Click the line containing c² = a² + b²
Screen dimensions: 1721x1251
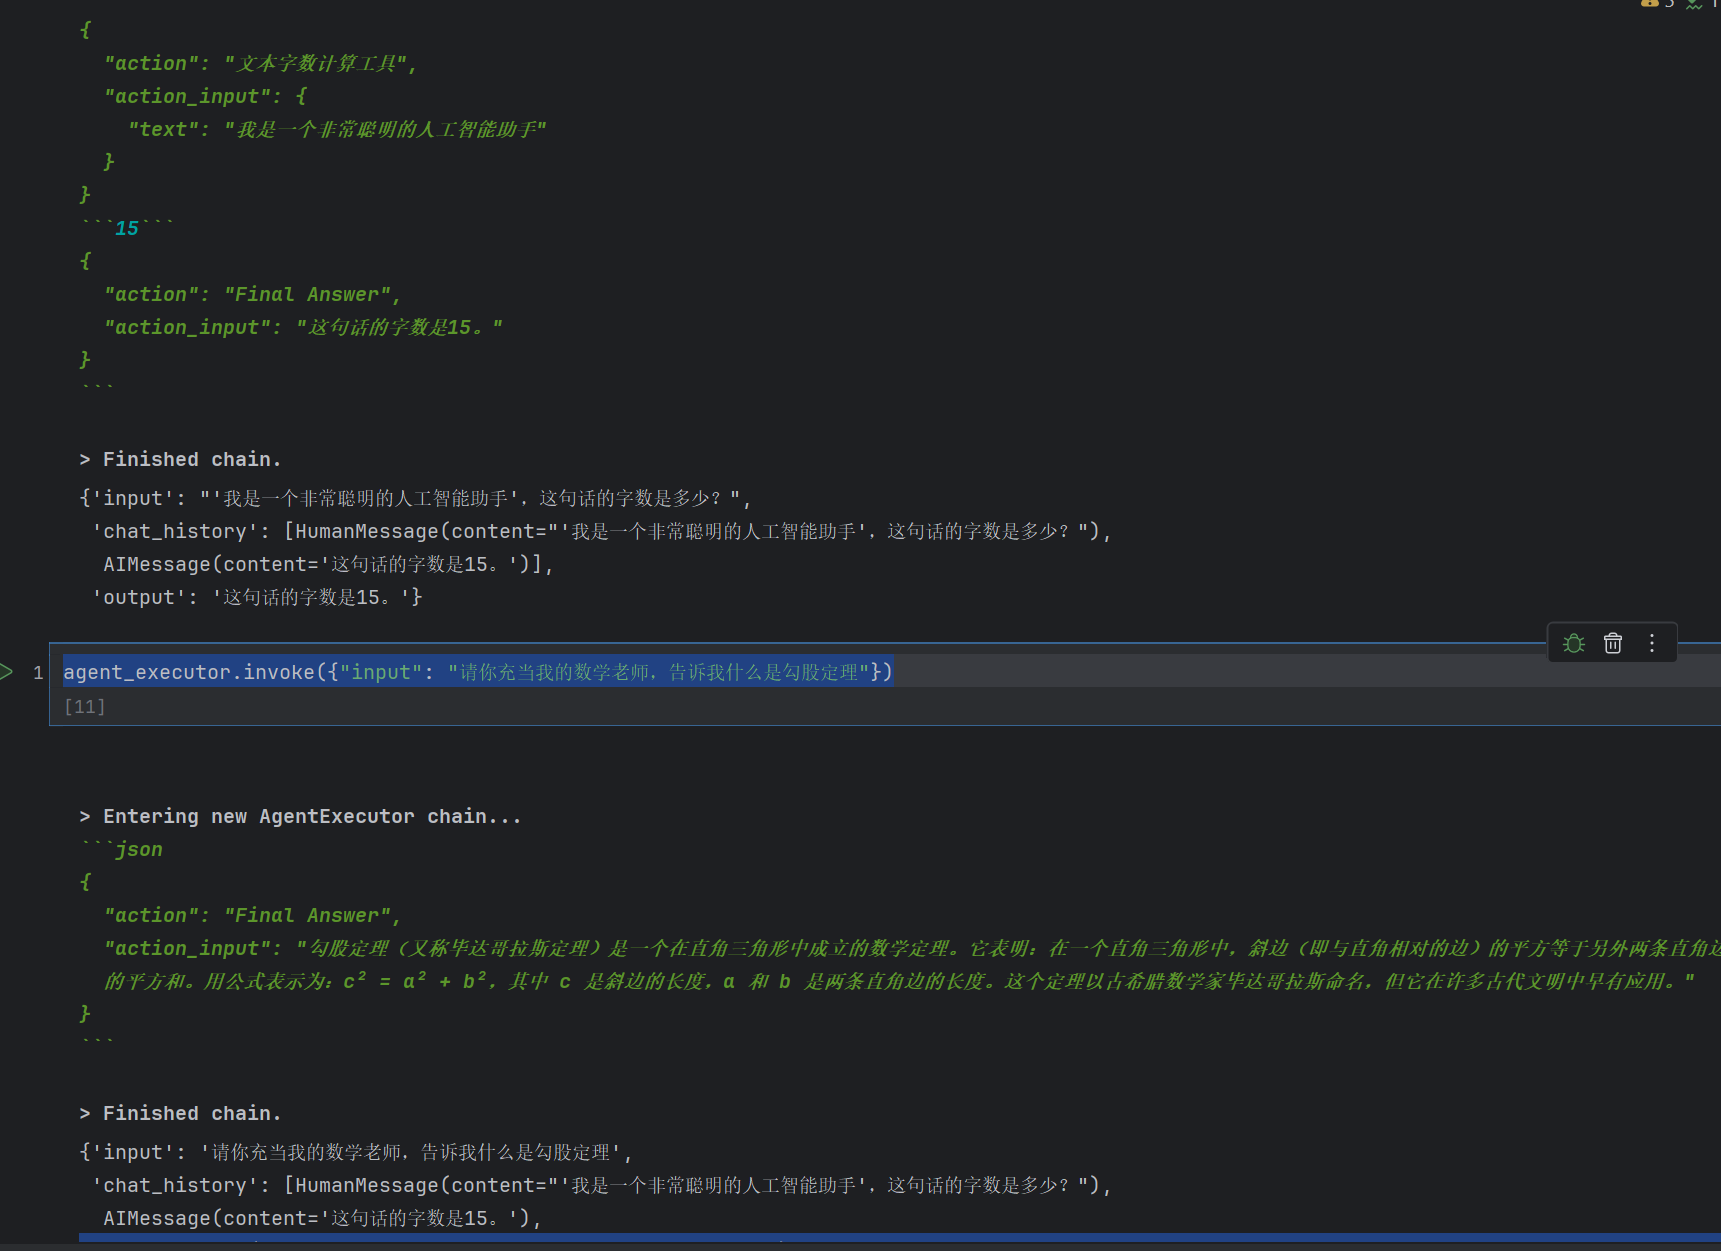pos(899,981)
